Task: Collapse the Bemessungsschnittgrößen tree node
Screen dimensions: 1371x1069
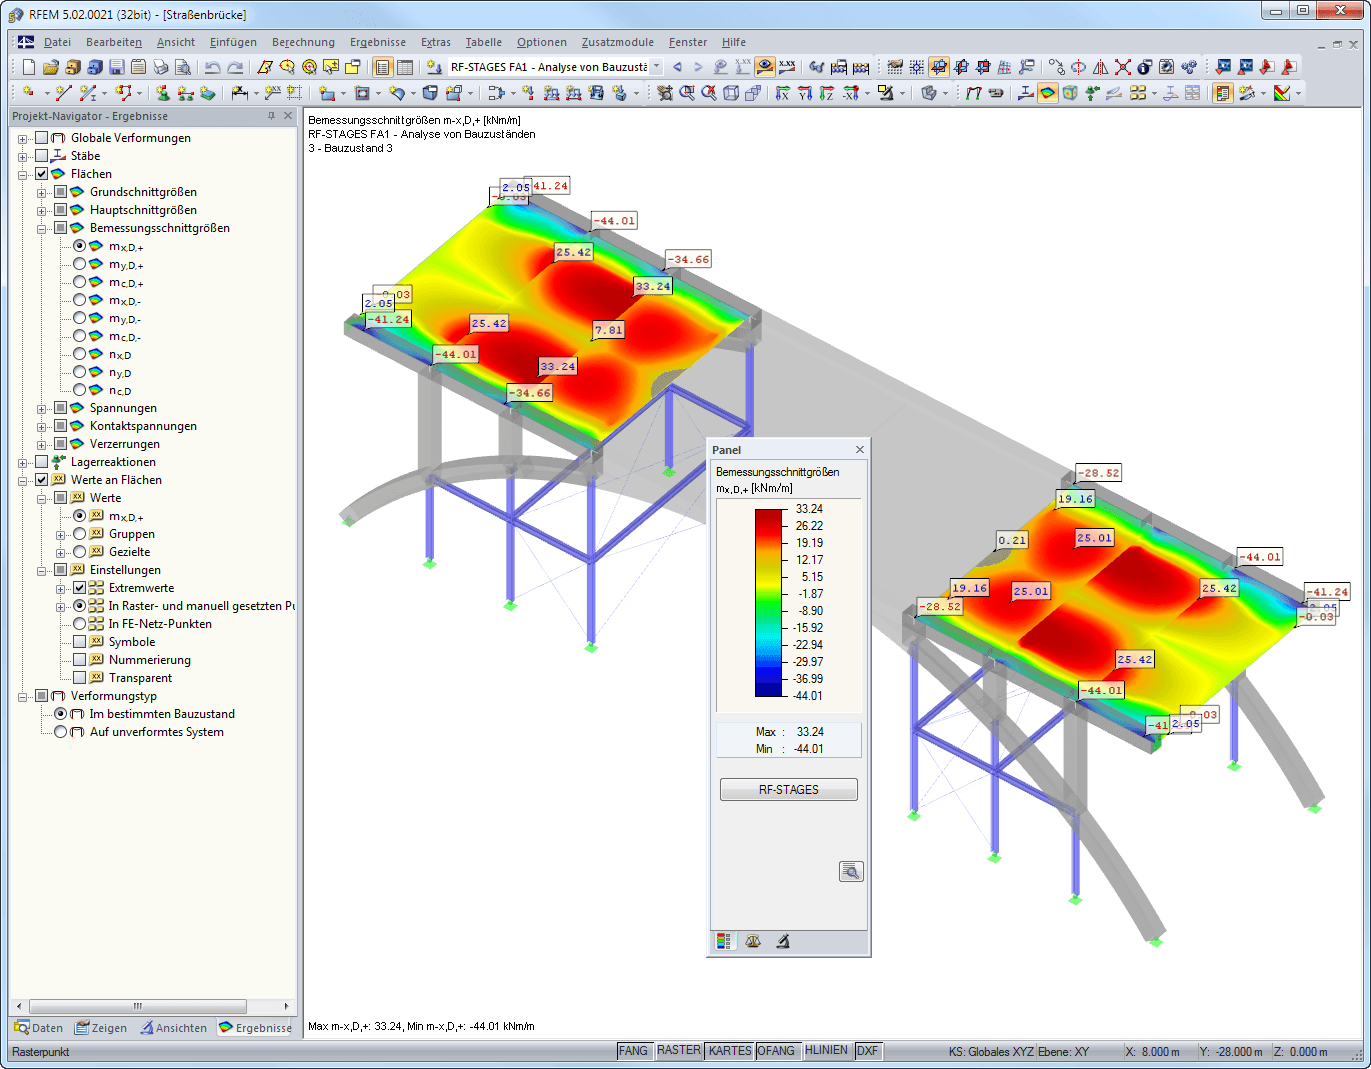Action: tap(41, 228)
